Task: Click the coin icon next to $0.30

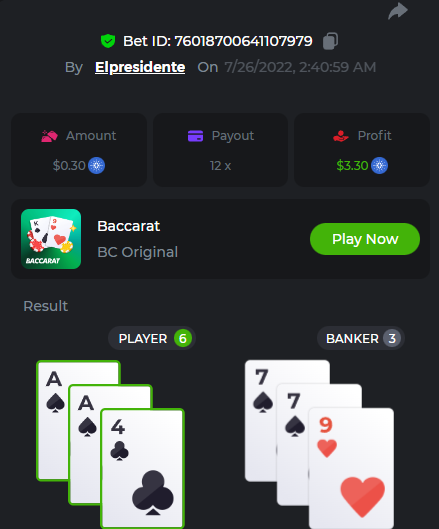Action: [x=97, y=166]
